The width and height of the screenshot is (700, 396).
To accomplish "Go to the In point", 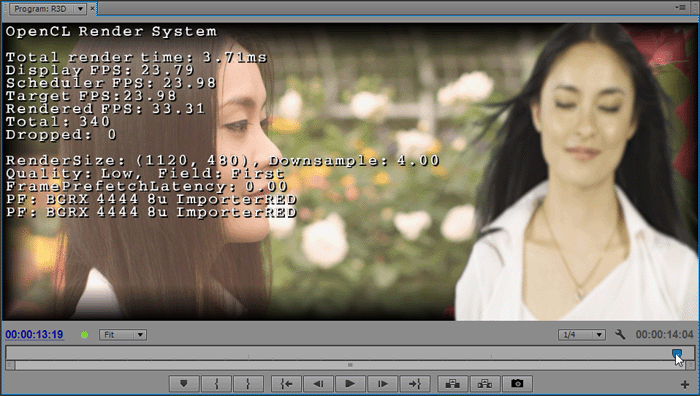I will (286, 383).
